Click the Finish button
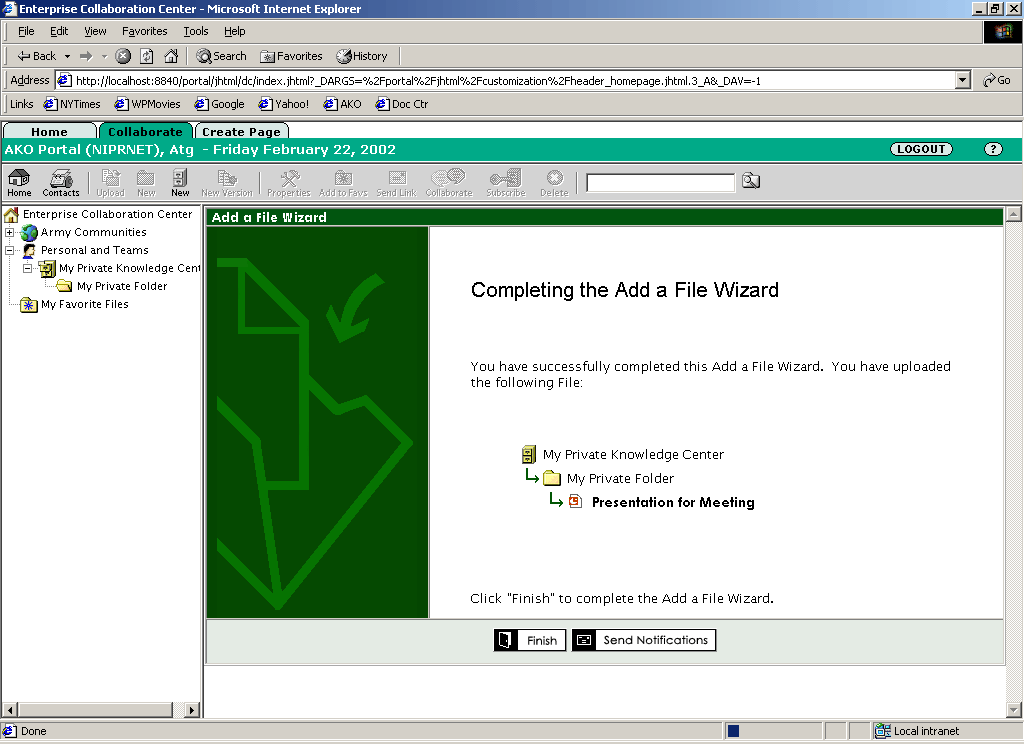1024x744 pixels. pos(530,640)
